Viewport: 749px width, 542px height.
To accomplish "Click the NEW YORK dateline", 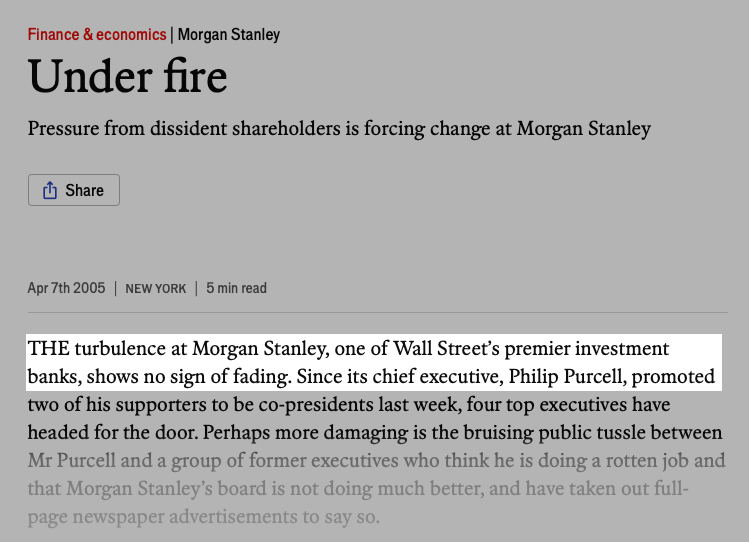I will point(156,289).
